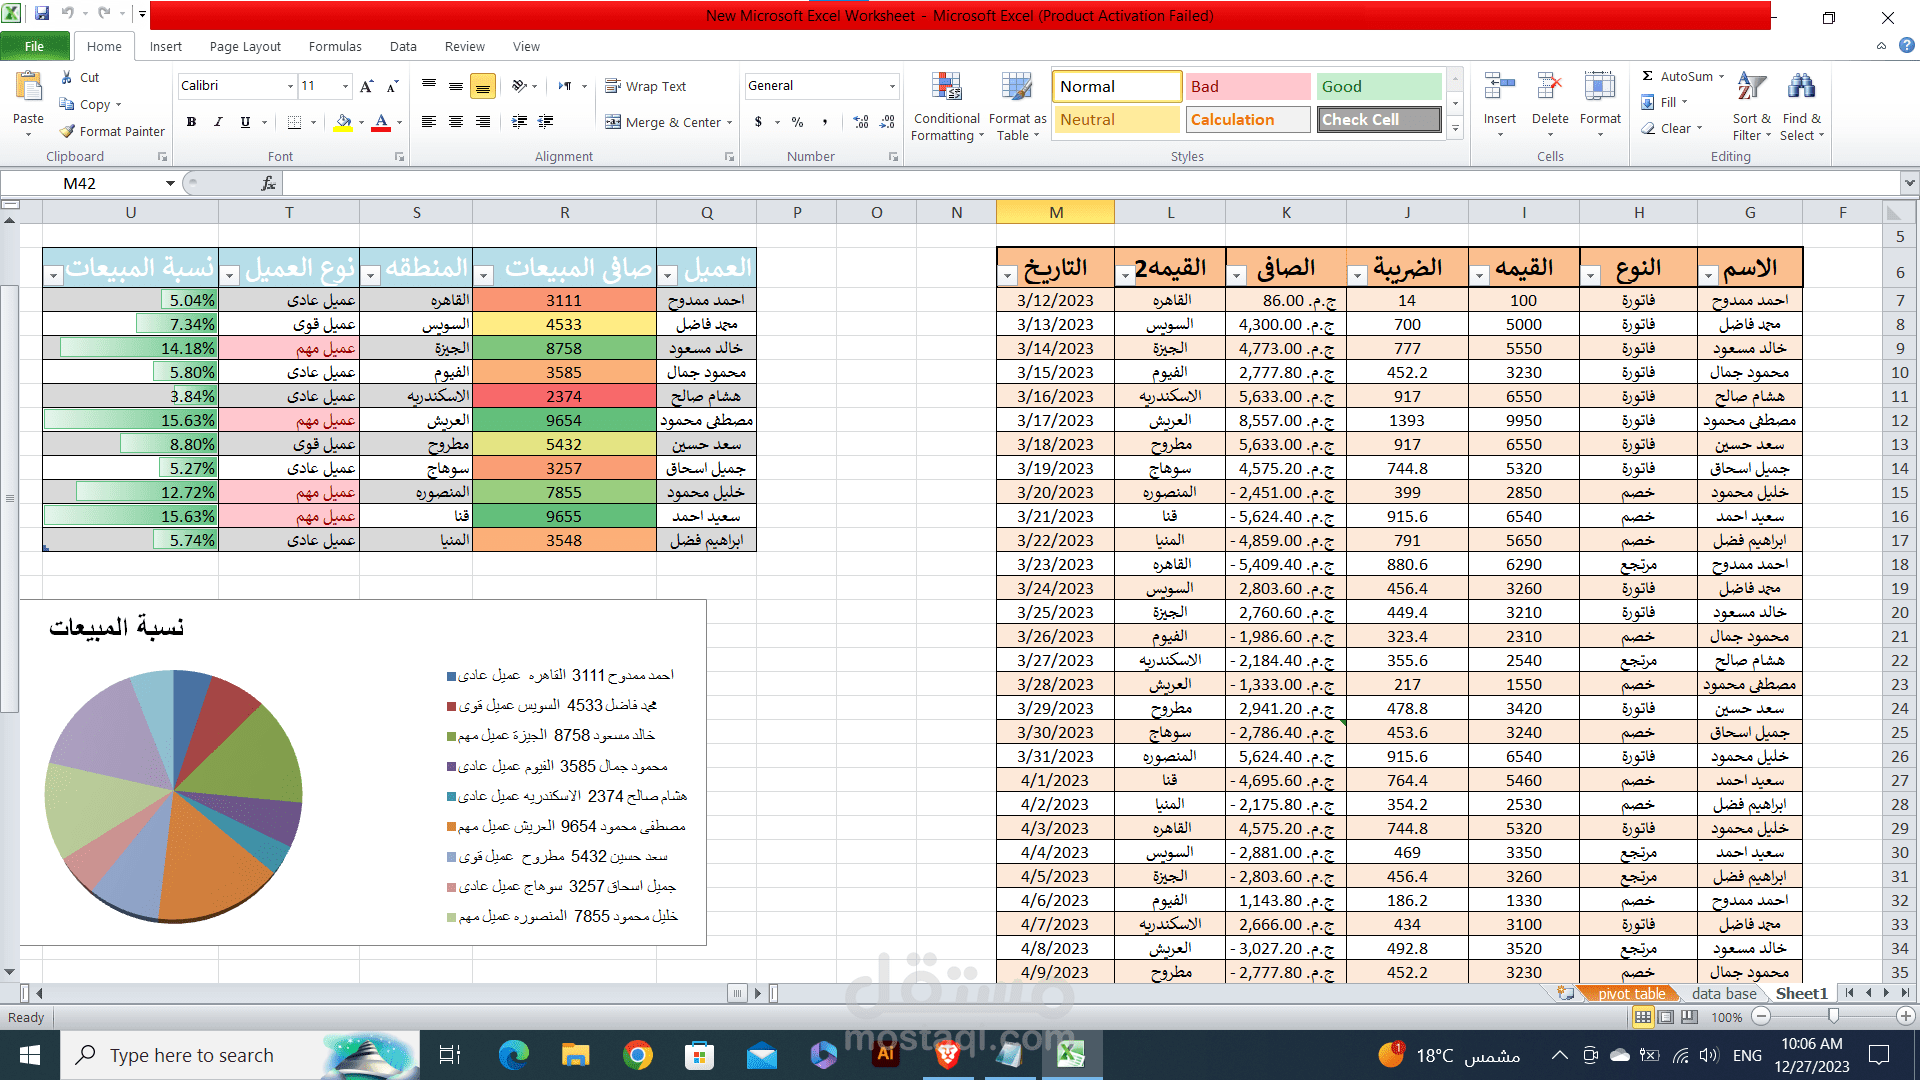The width and height of the screenshot is (1920, 1080).
Task: Switch to the Insert ribbon tab
Action: (166, 46)
